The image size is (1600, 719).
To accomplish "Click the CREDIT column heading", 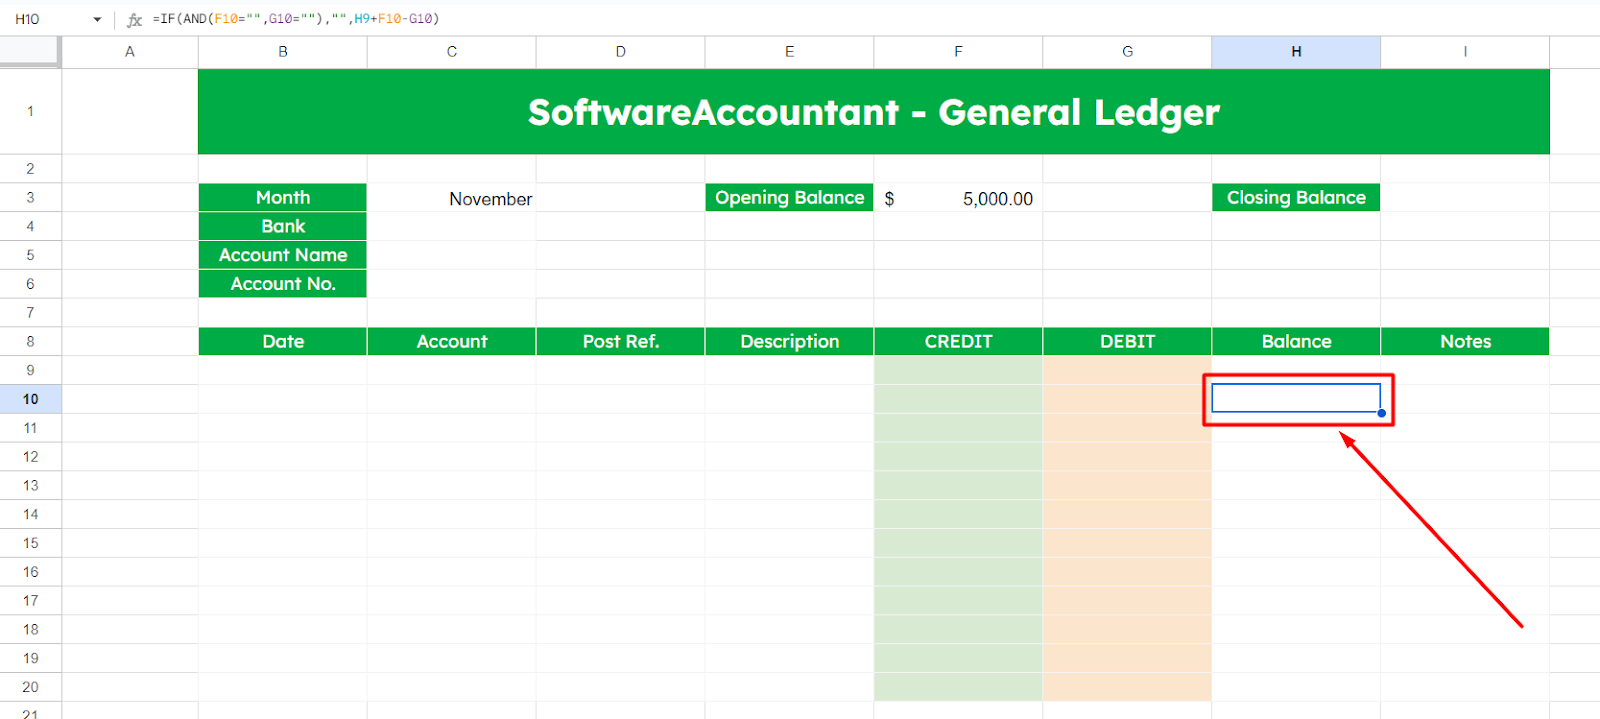I will pos(959,341).
